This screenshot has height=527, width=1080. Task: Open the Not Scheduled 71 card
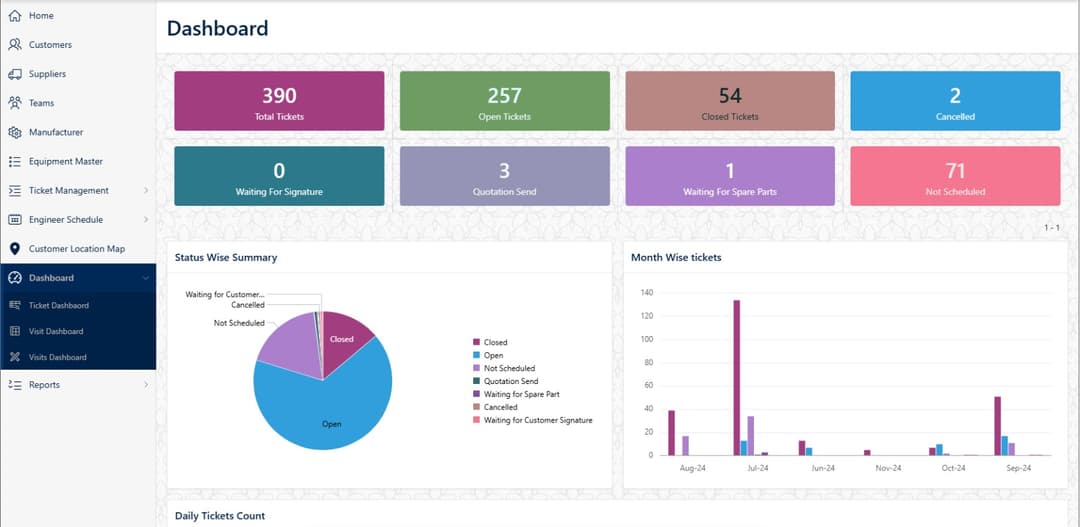click(x=955, y=176)
